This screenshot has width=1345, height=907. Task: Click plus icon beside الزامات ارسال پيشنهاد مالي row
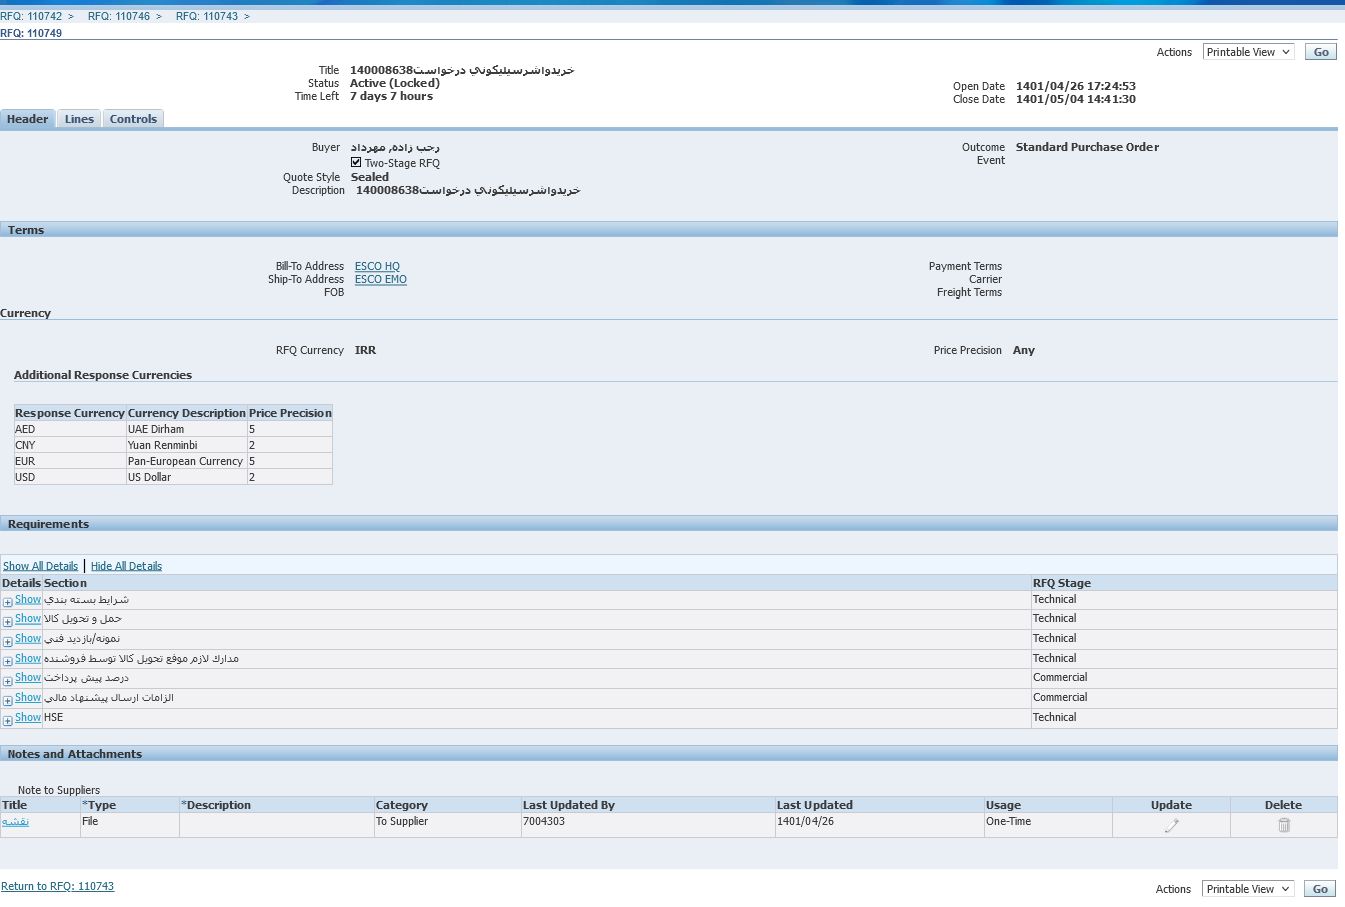(7, 701)
